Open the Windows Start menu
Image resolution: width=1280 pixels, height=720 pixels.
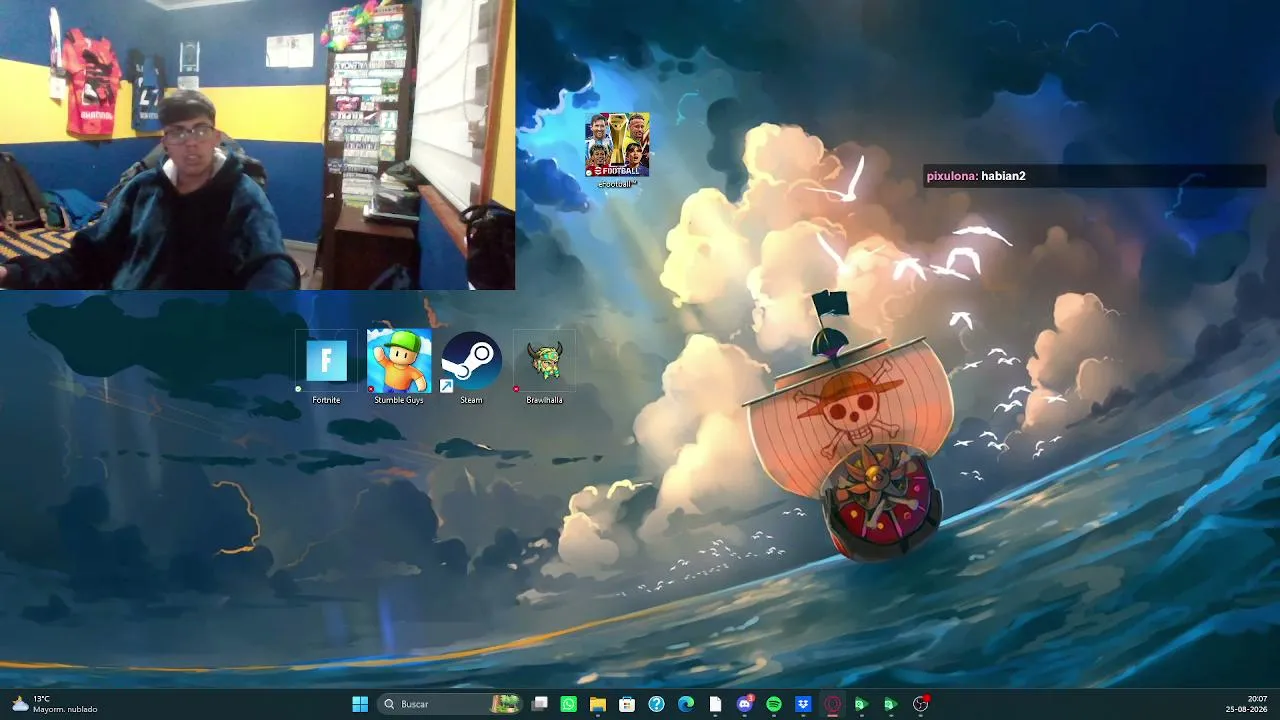[360, 704]
